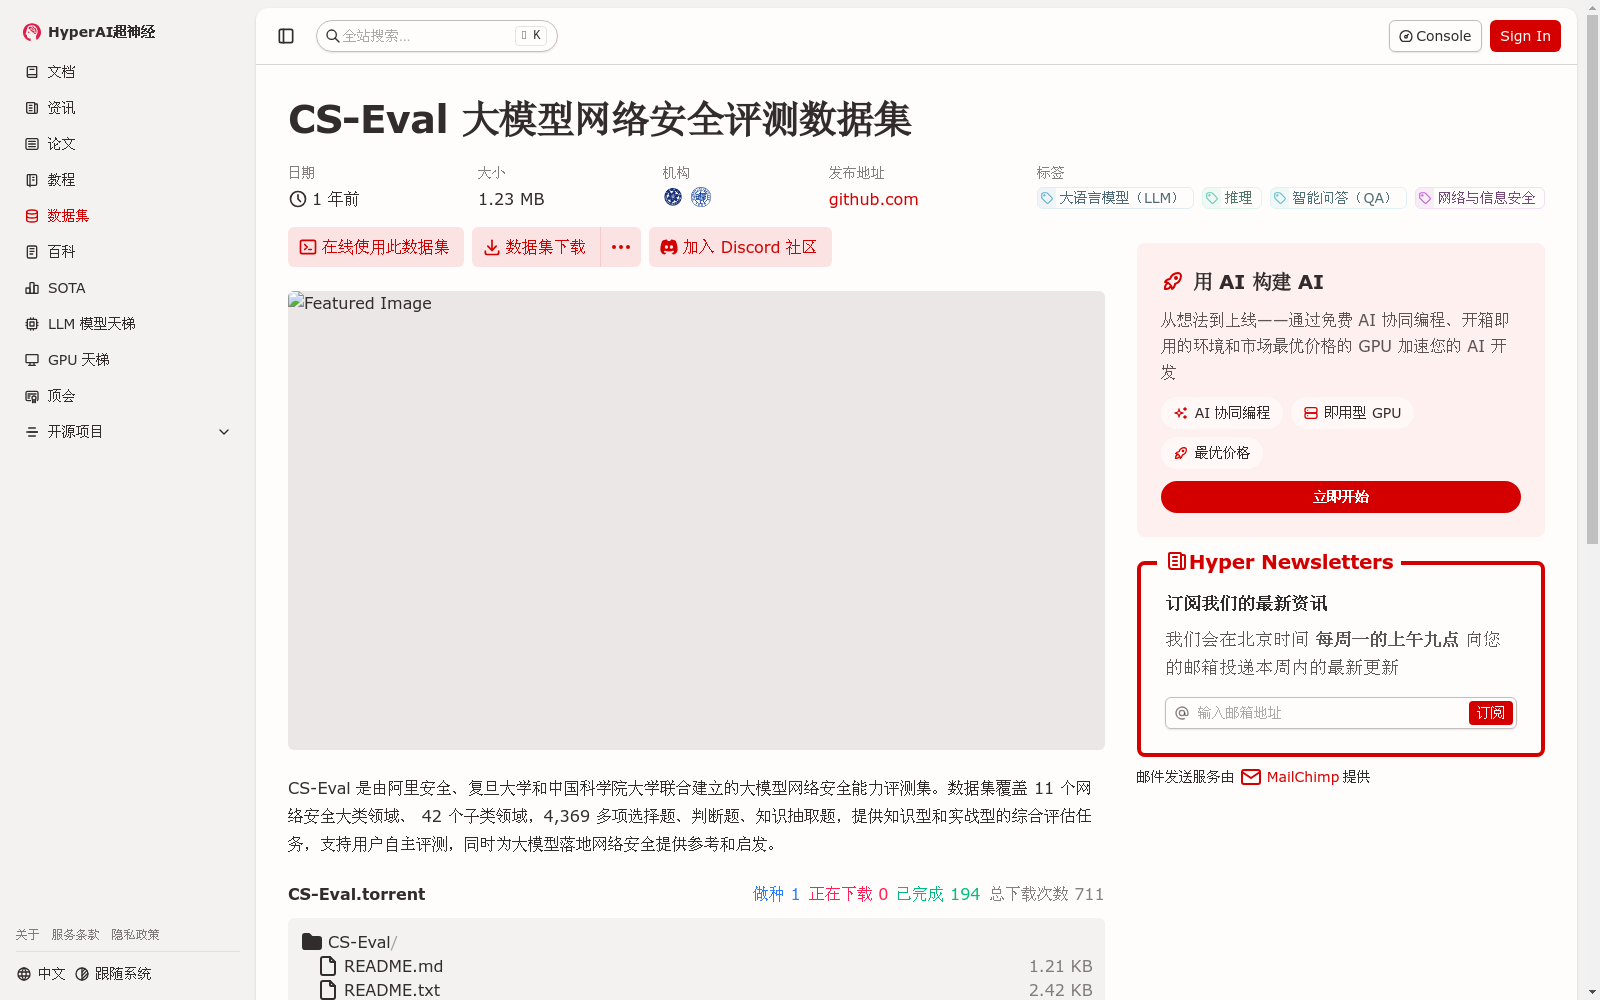Screen dimensions: 1600x1000
Task: Open the 文档 menu item
Action: 60,71
